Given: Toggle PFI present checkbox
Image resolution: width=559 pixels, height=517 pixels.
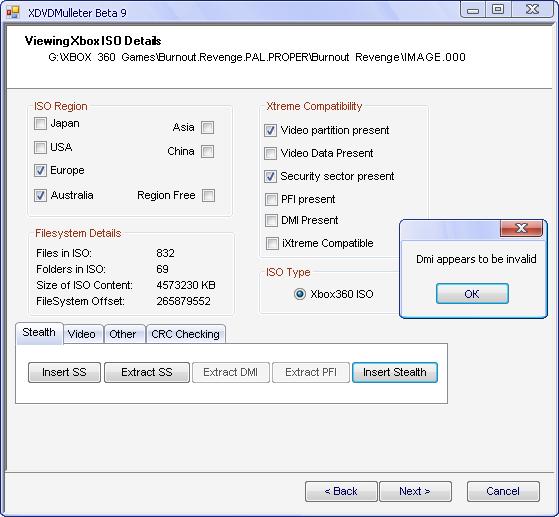Looking at the screenshot, I should (x=271, y=199).
